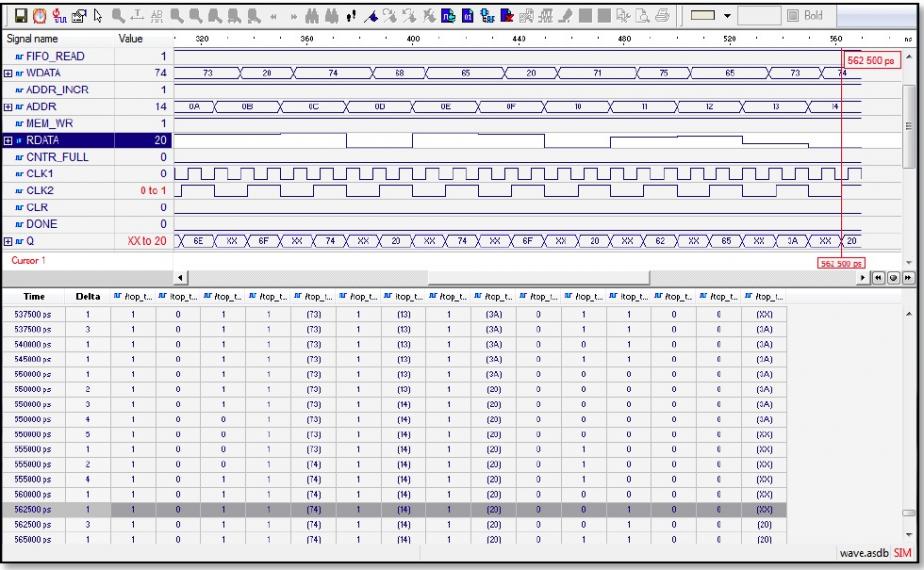Click the alarm clock icon in toolbar
924x570 pixels.
point(39,16)
